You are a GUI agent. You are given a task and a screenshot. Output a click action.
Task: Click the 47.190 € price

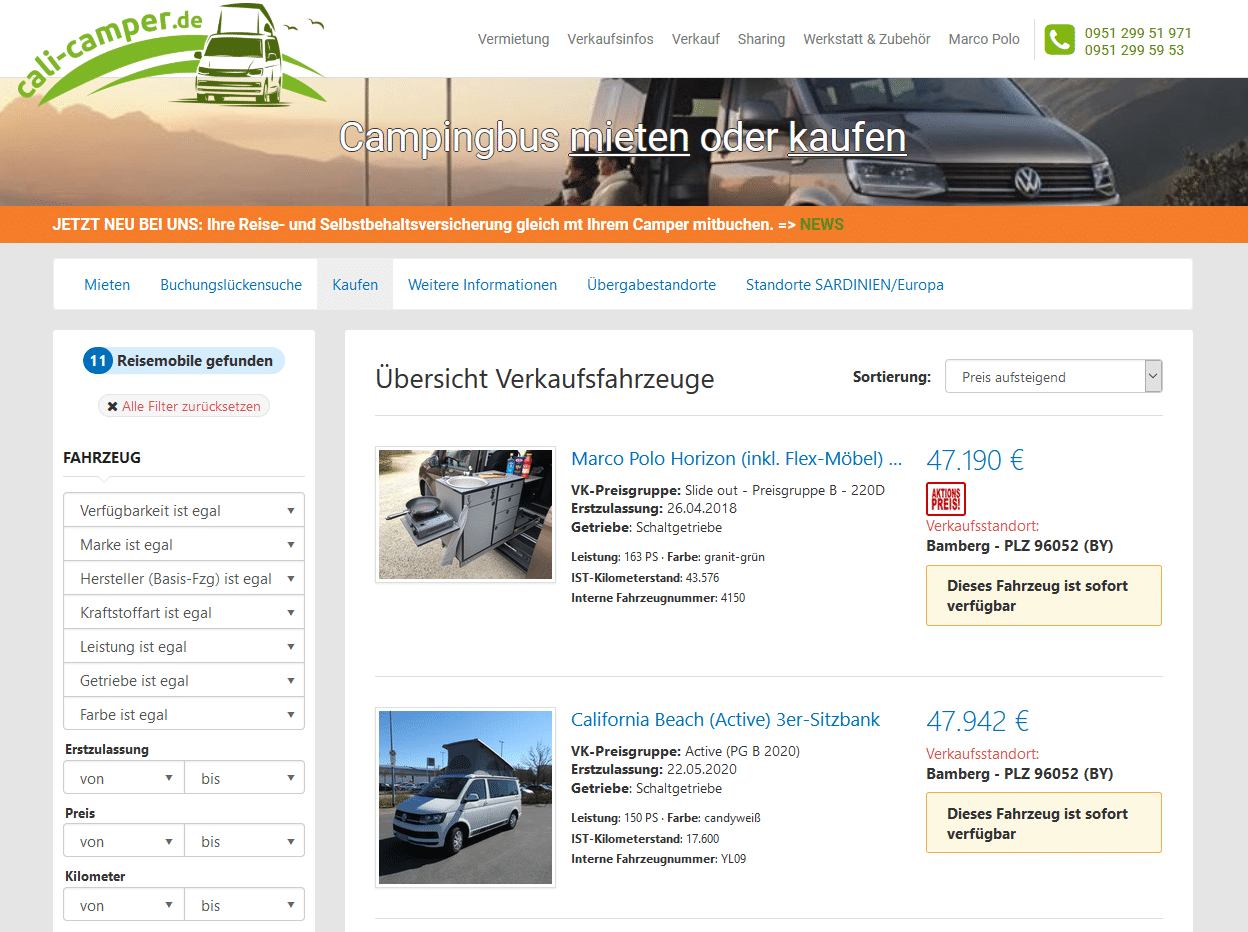[x=976, y=460]
